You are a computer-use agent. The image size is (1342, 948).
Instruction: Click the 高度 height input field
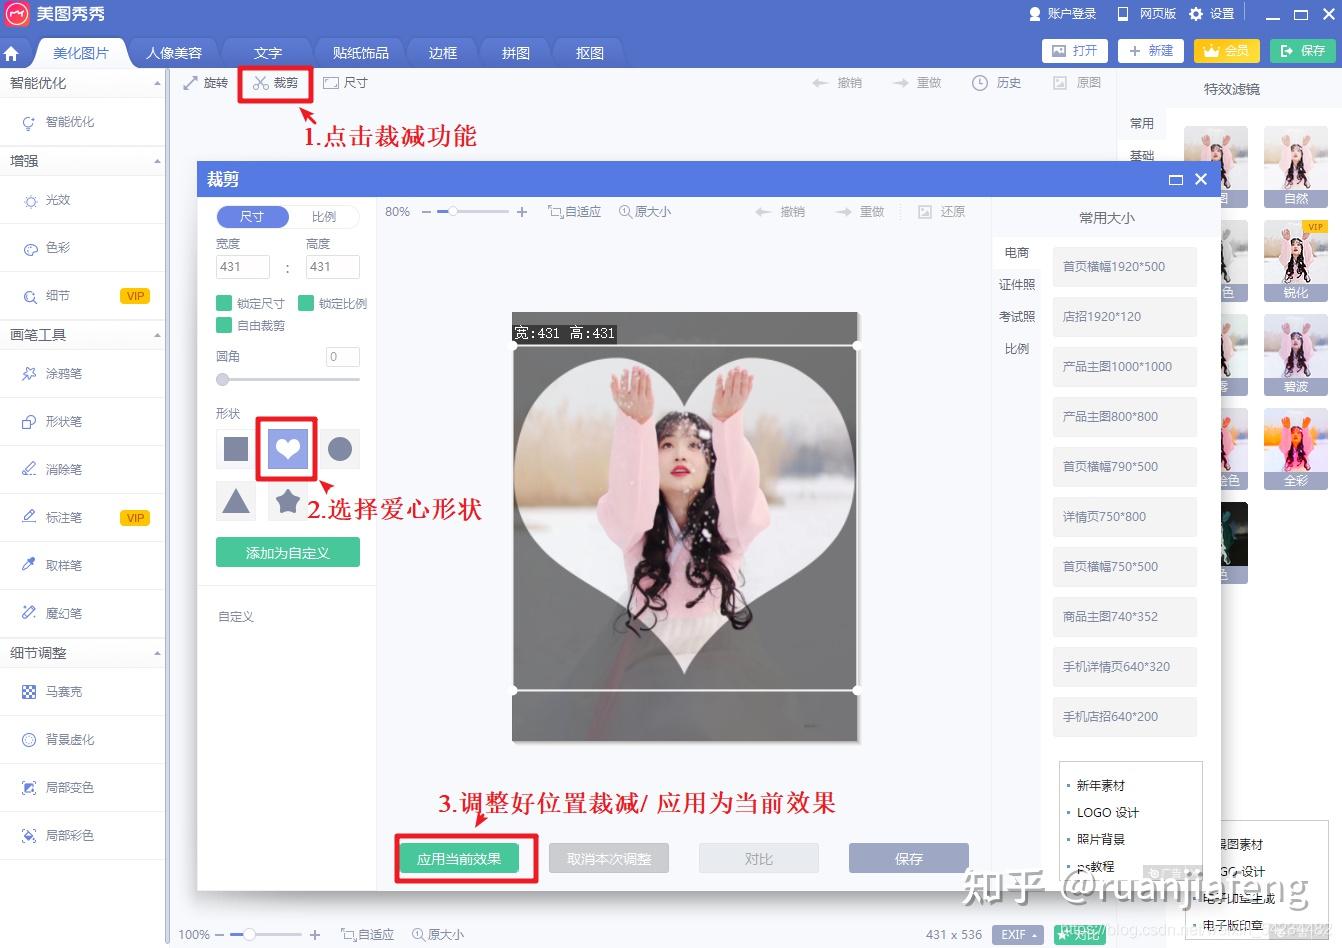click(332, 267)
